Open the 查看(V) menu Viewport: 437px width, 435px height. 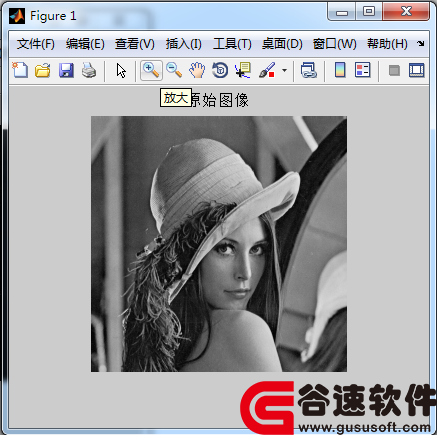click(135, 44)
